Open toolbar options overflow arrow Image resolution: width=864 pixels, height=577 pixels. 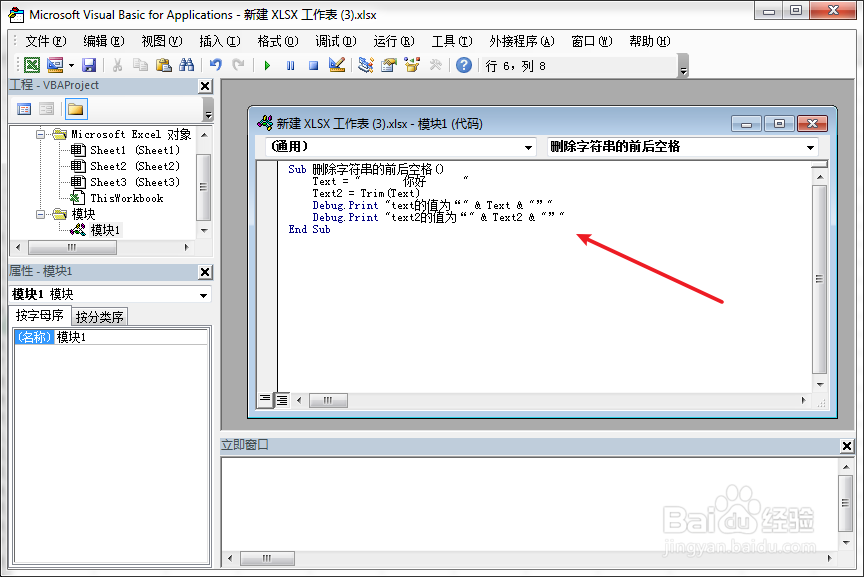click(x=683, y=66)
